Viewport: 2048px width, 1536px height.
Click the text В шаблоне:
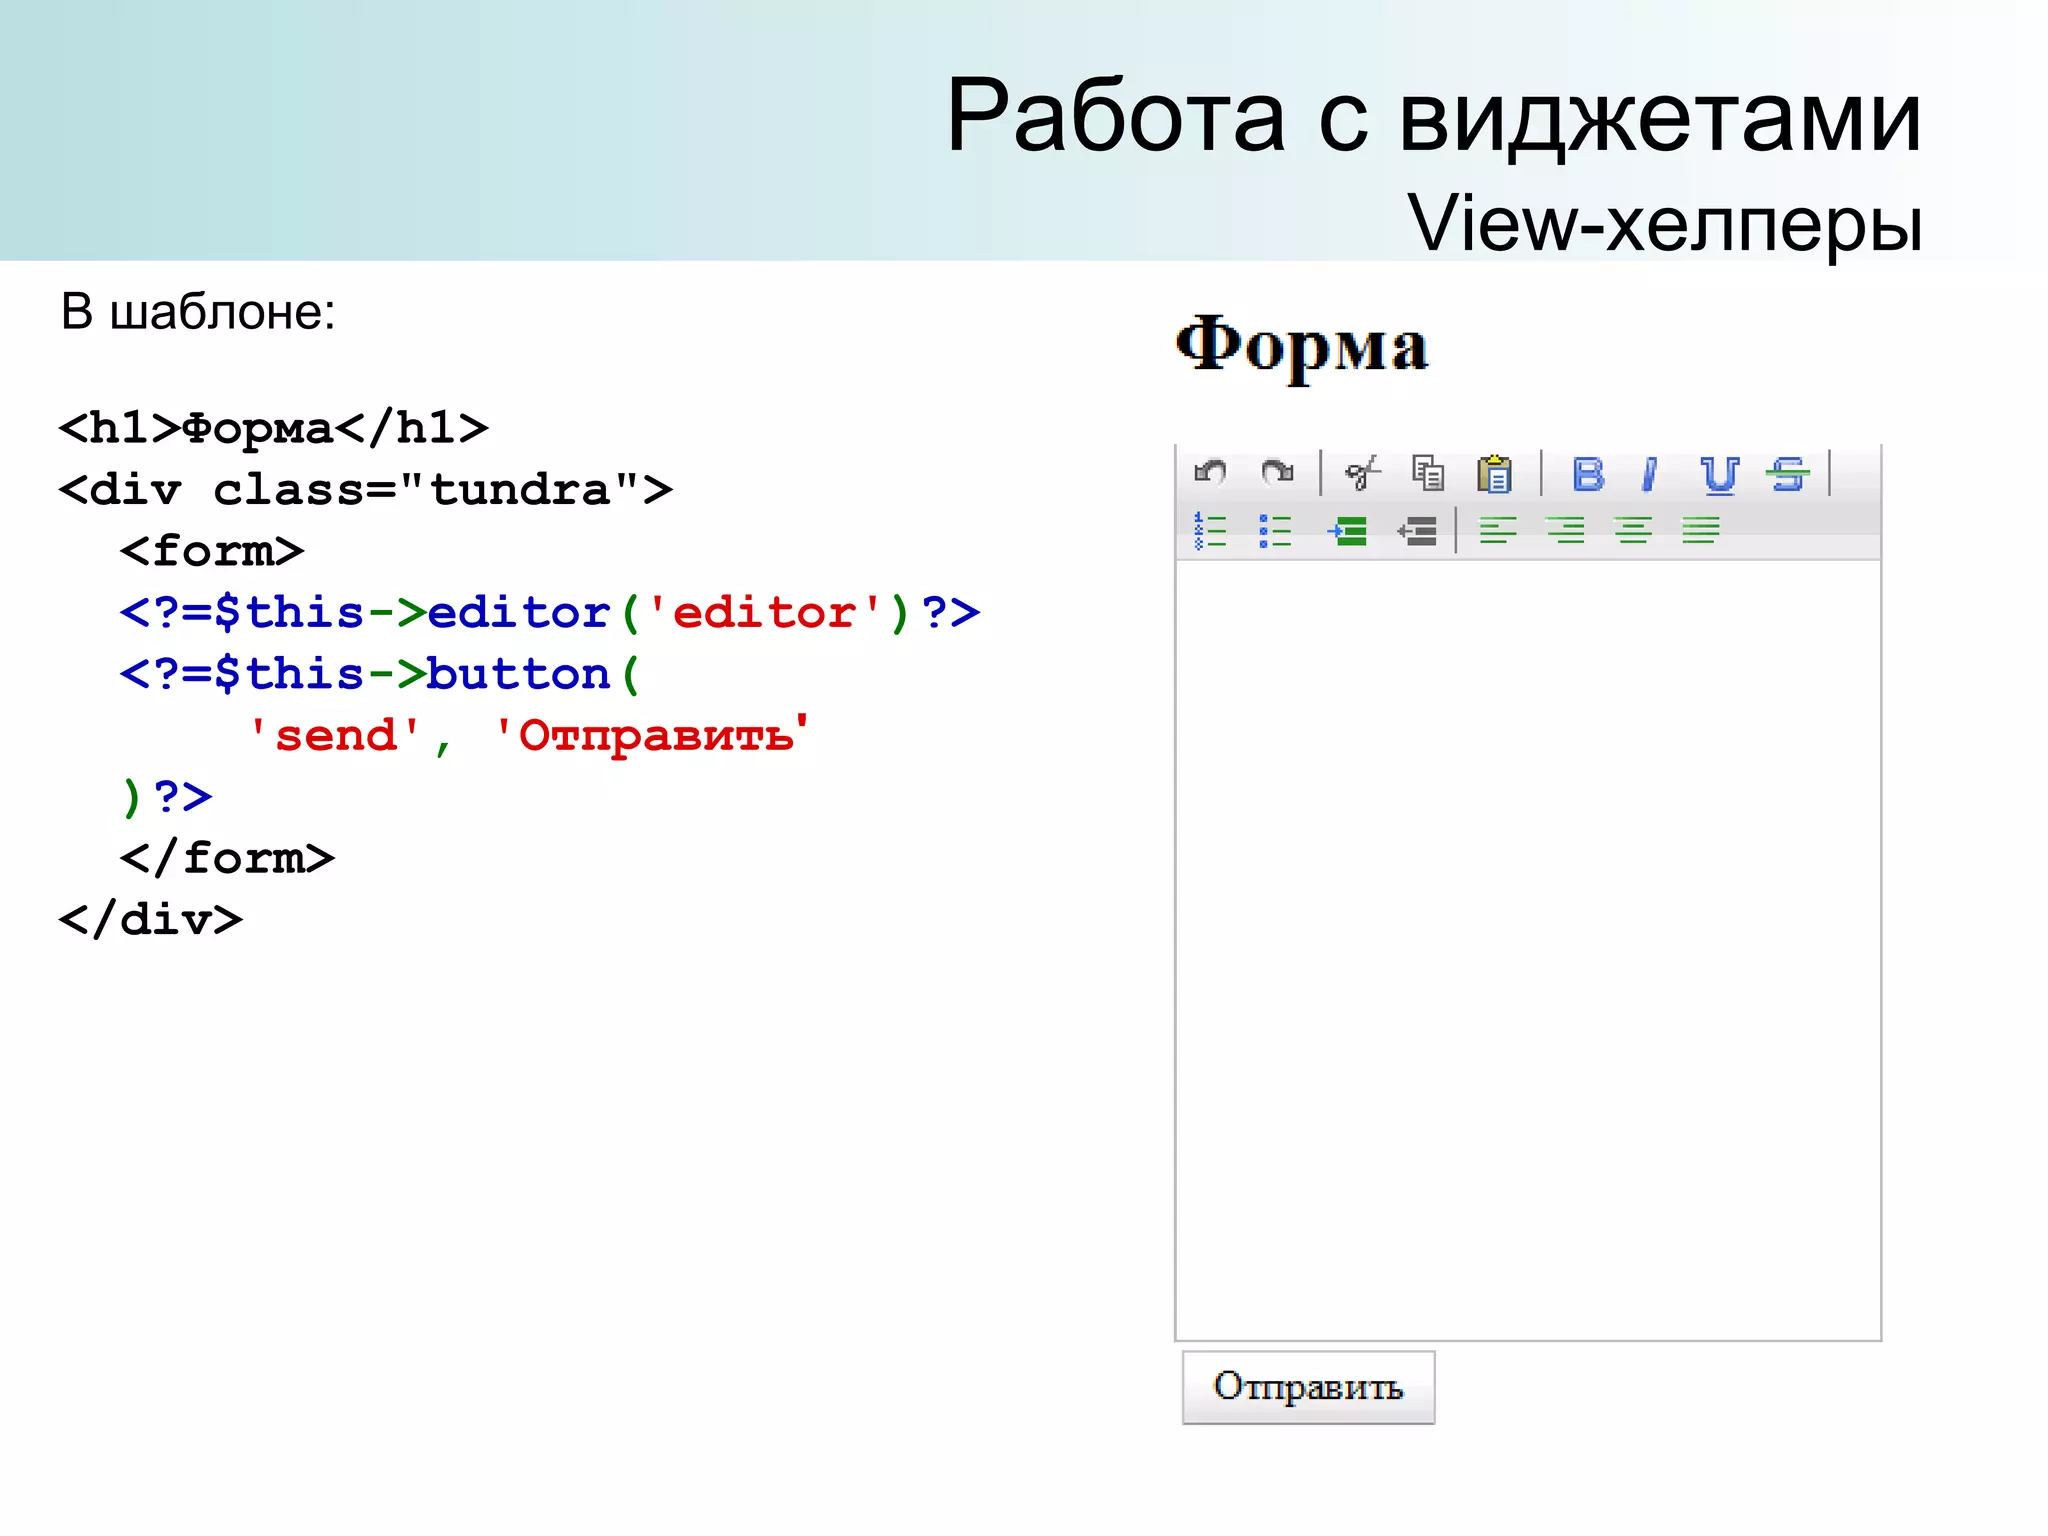pos(198,311)
